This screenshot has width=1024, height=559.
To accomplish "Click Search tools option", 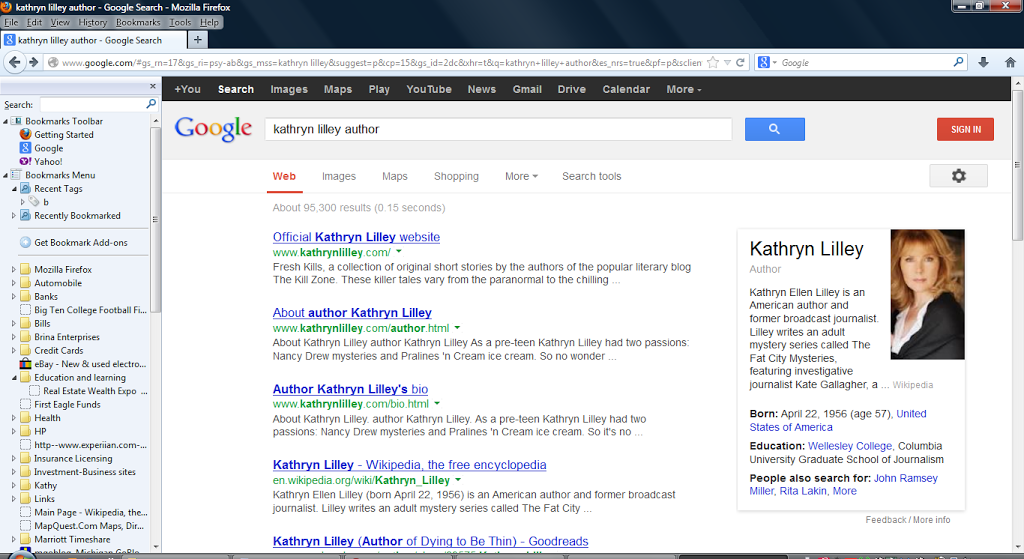I will pos(592,176).
